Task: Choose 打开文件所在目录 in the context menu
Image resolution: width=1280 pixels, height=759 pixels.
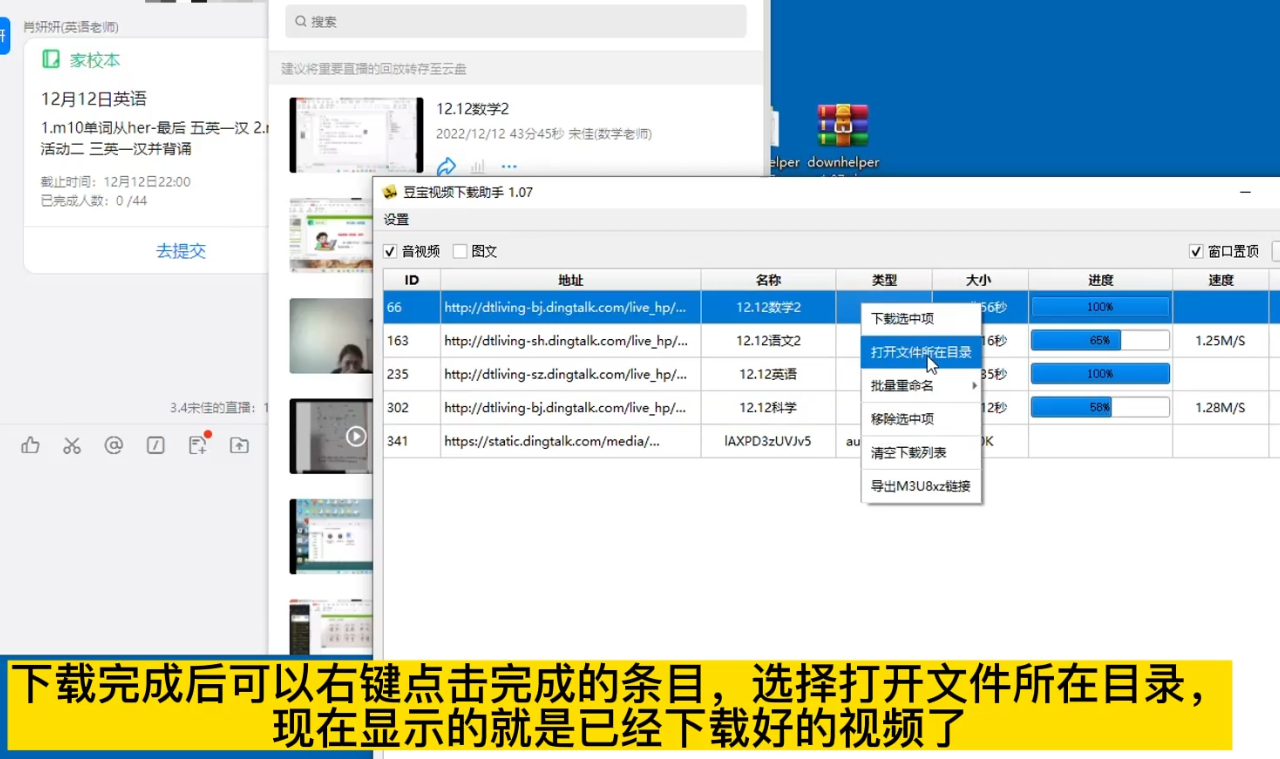Action: 921,352
